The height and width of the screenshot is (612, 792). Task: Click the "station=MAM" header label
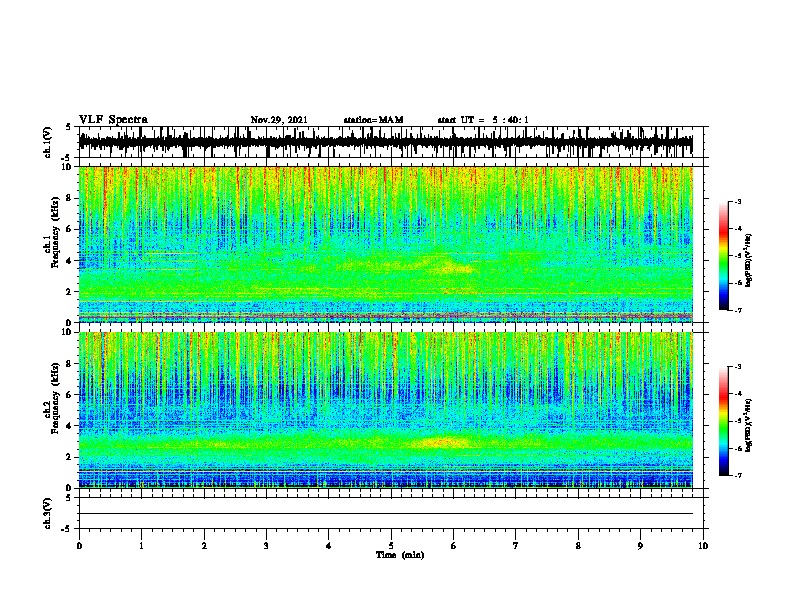373,120
